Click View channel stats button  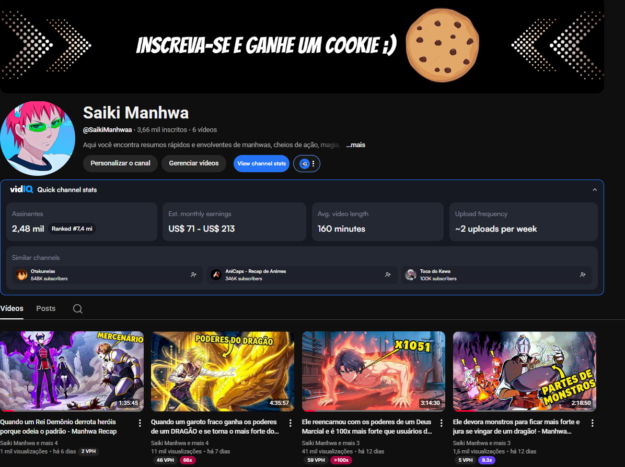[x=261, y=163]
